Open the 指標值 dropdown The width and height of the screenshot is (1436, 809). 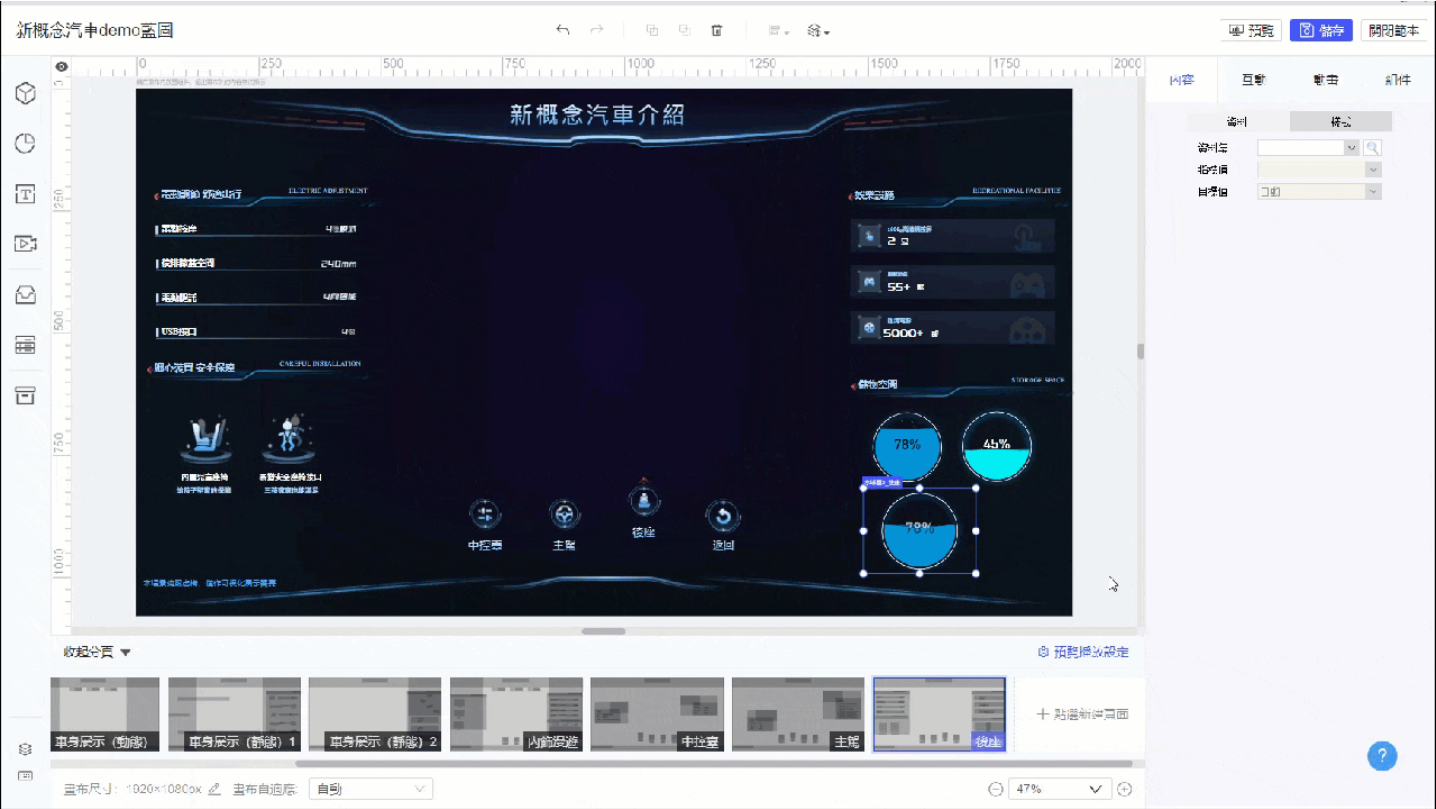pos(1319,170)
